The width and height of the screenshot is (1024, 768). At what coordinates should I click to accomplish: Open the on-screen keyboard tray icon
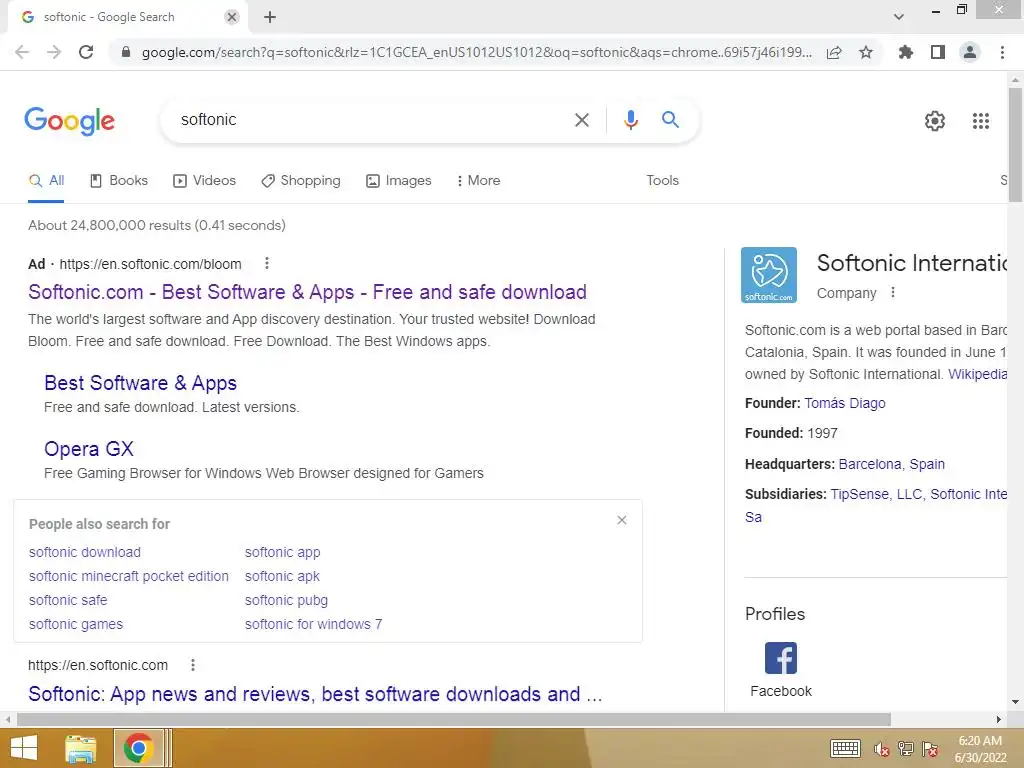tap(845, 748)
